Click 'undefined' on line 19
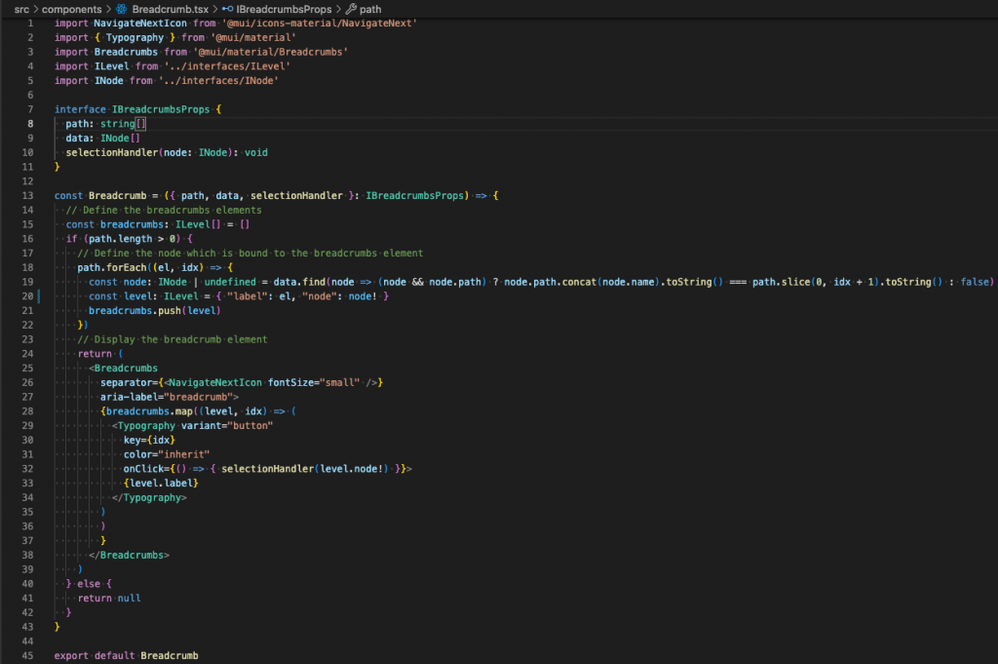The width and height of the screenshot is (998, 664). 230,282
